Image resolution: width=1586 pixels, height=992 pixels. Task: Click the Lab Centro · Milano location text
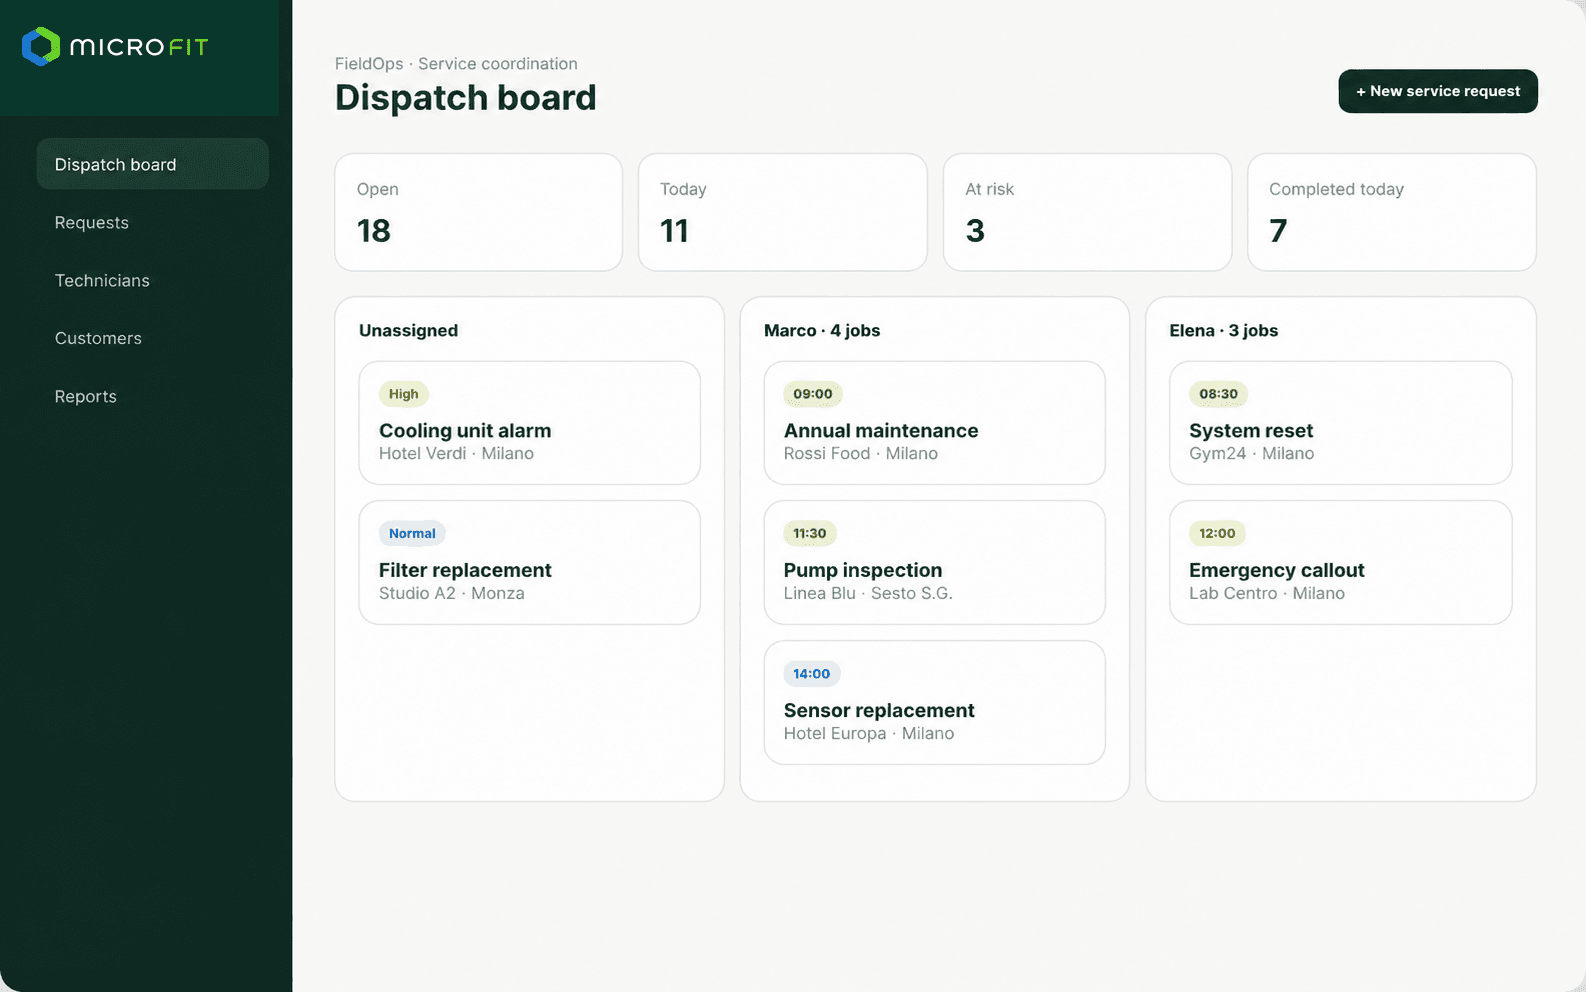click(1267, 594)
